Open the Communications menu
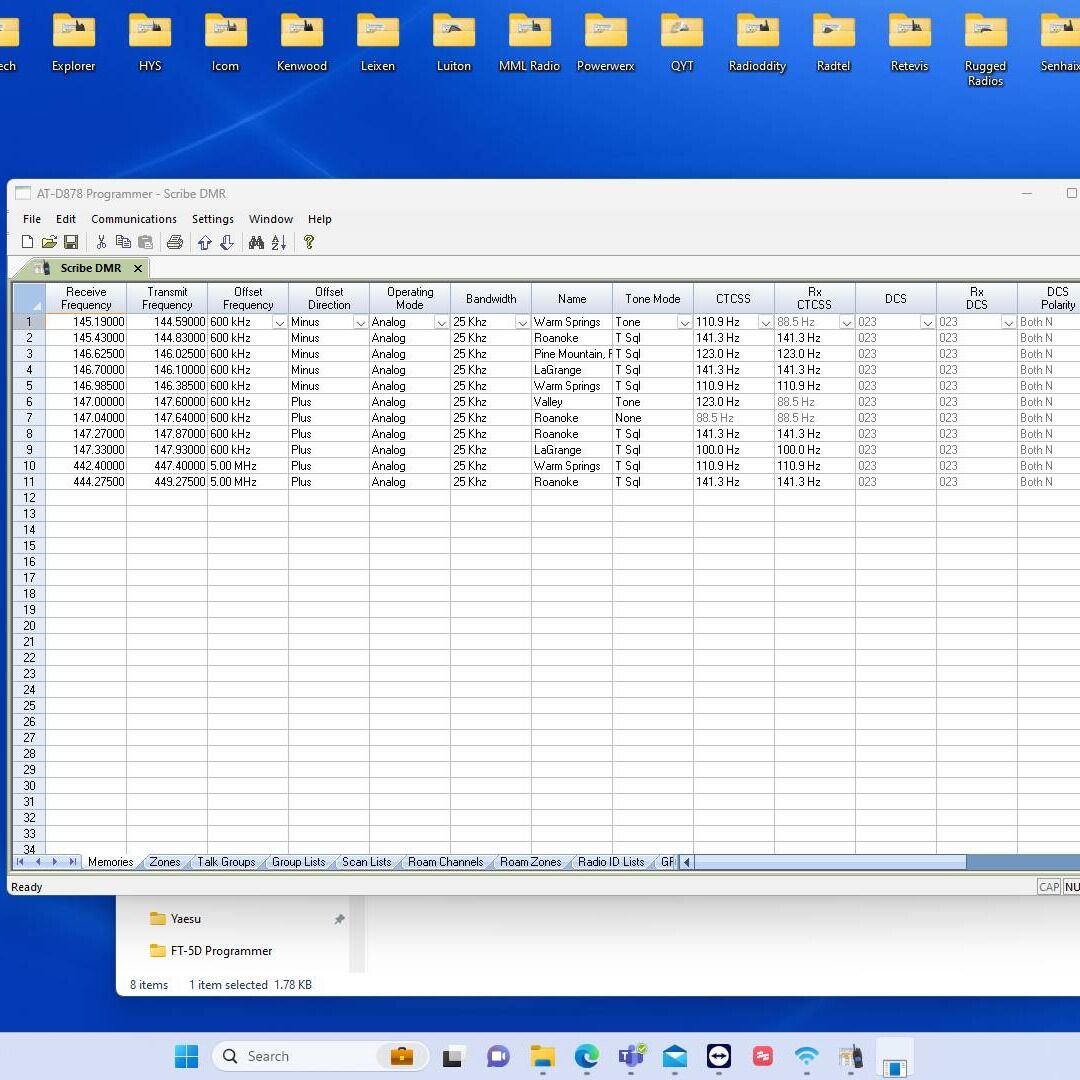Screen dimensions: 1080x1080 pos(134,219)
